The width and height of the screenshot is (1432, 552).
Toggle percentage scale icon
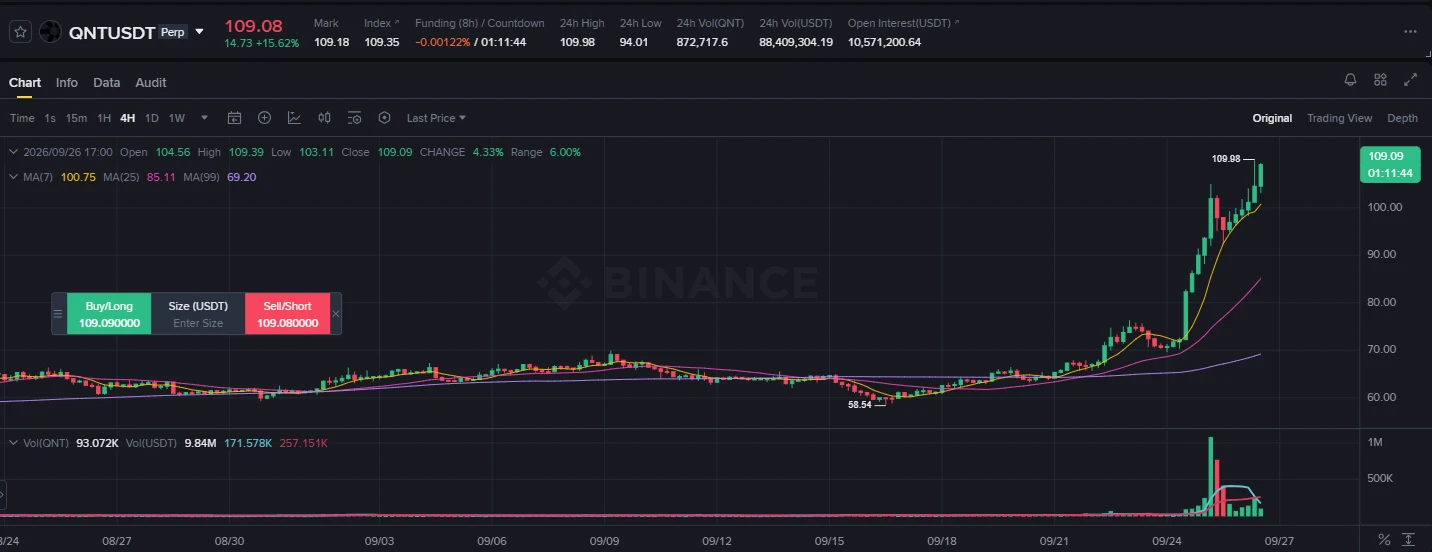pos(1384,540)
